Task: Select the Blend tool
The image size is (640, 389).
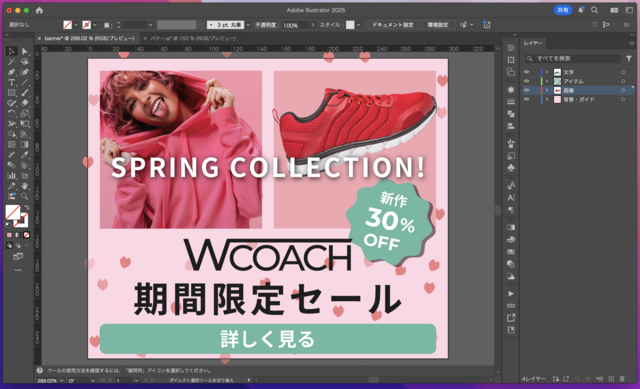Action: point(11,165)
